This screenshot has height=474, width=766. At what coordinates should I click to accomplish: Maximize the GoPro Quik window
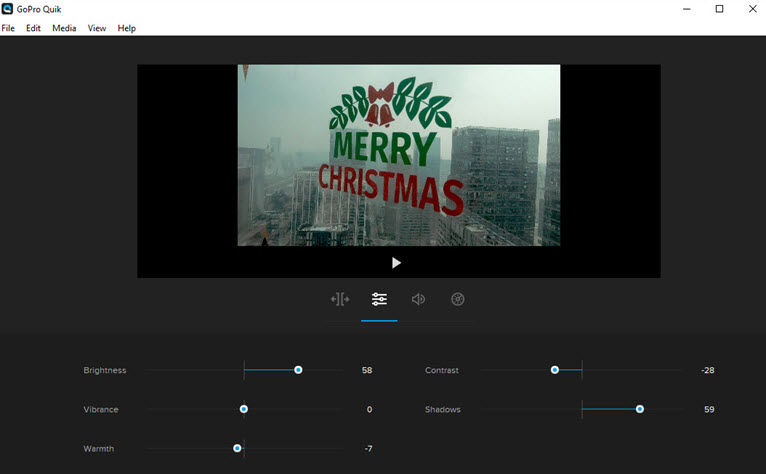tap(719, 9)
